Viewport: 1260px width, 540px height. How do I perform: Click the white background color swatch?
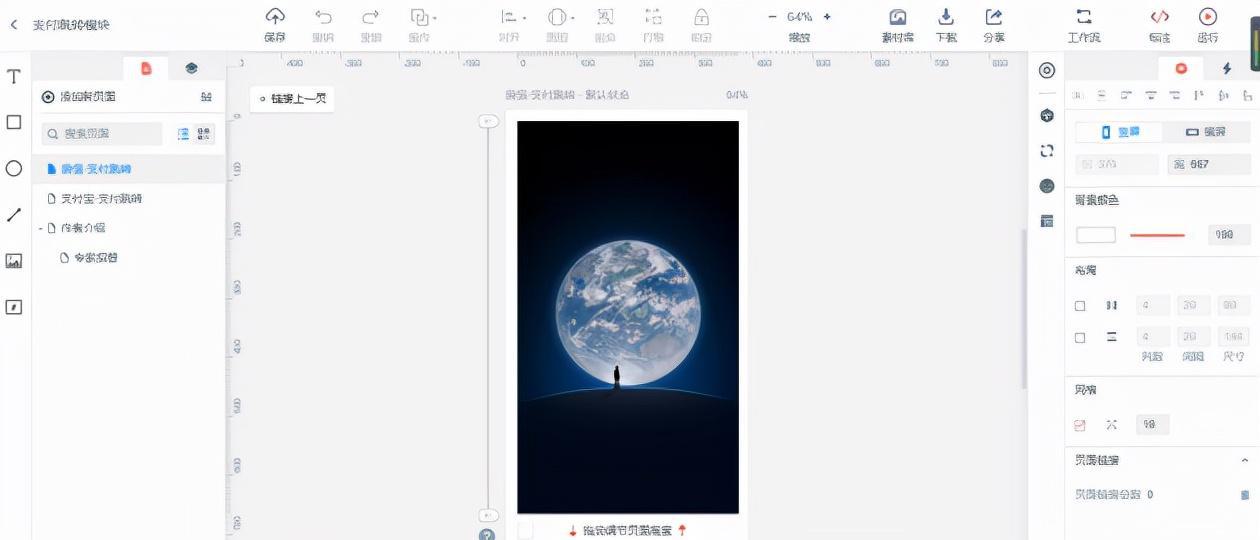pos(1095,235)
